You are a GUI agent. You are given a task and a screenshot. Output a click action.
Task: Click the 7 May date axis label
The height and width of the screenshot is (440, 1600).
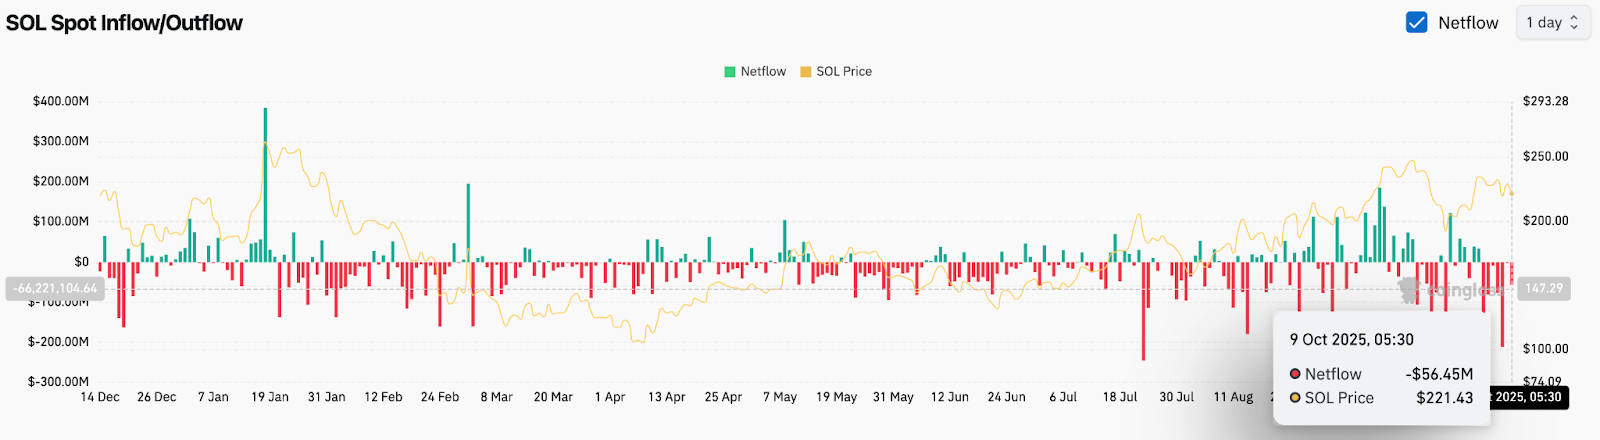[x=780, y=397]
